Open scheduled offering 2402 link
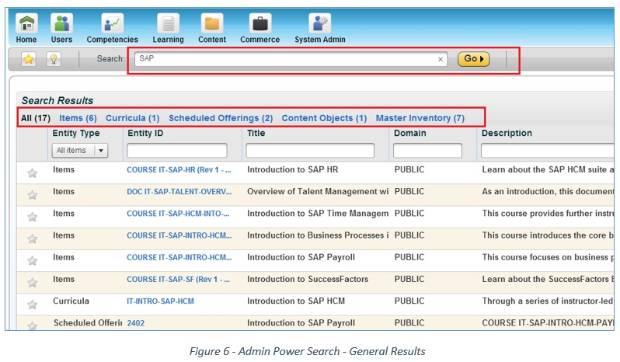The image size is (620, 362). 136,323
